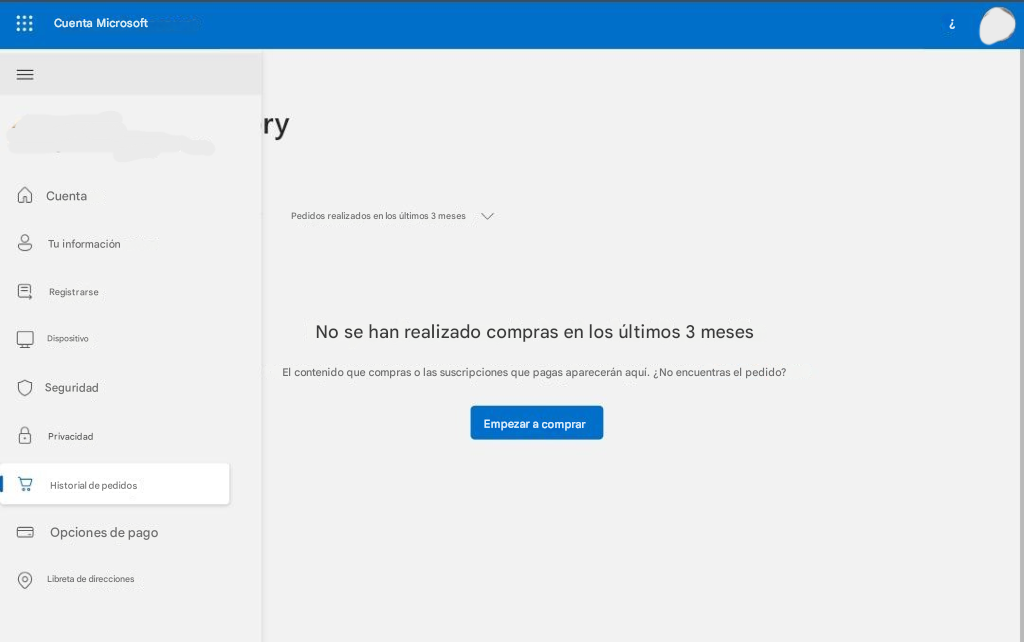Expand the 'Pedidos realizados en los últimos 3 meses' filter
The image size is (1024, 642).
tap(487, 216)
